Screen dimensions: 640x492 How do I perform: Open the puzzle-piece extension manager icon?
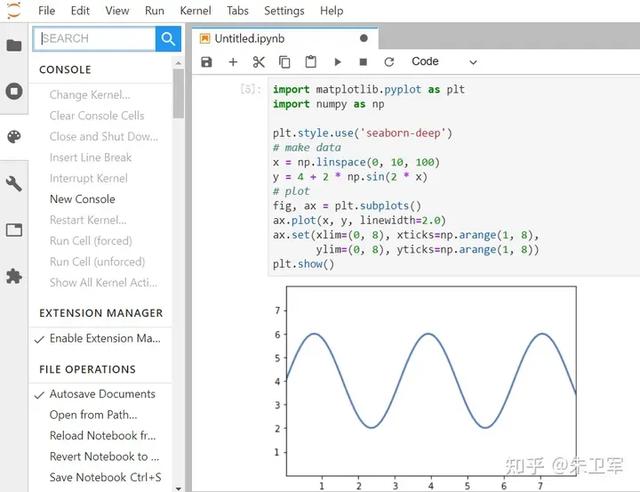14,276
